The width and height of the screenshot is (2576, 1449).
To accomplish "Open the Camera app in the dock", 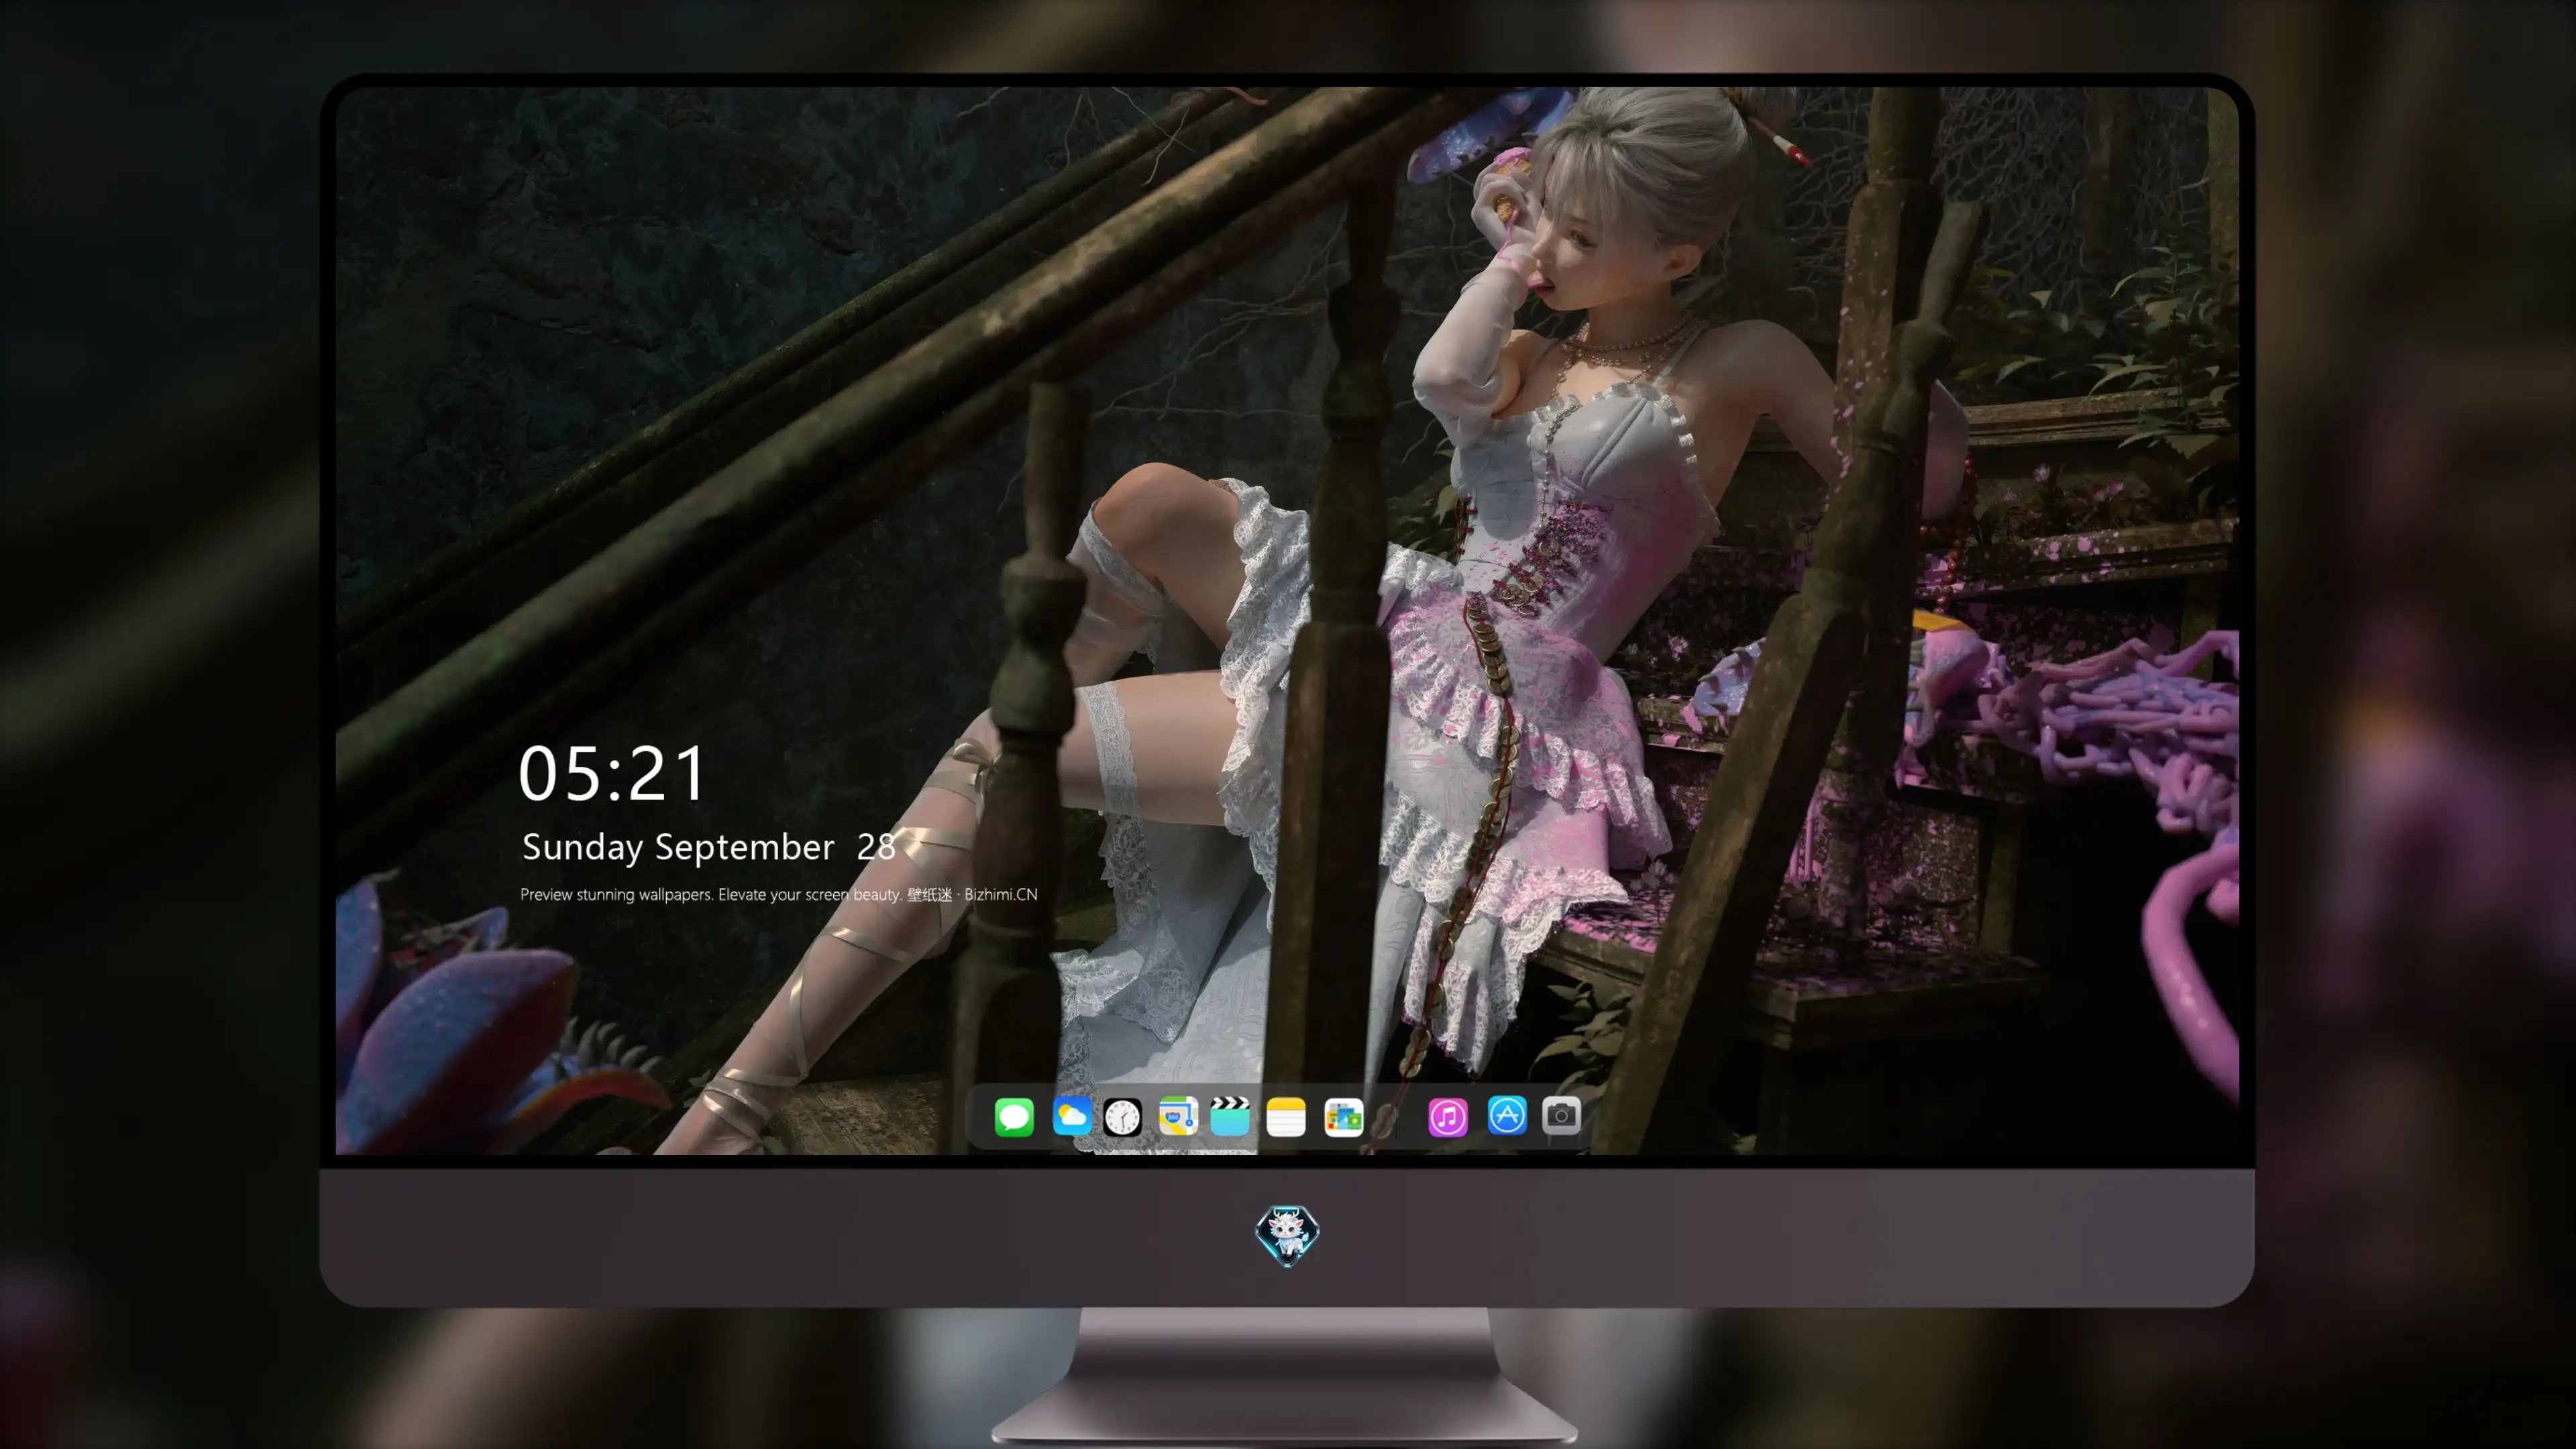I will (1561, 1115).
